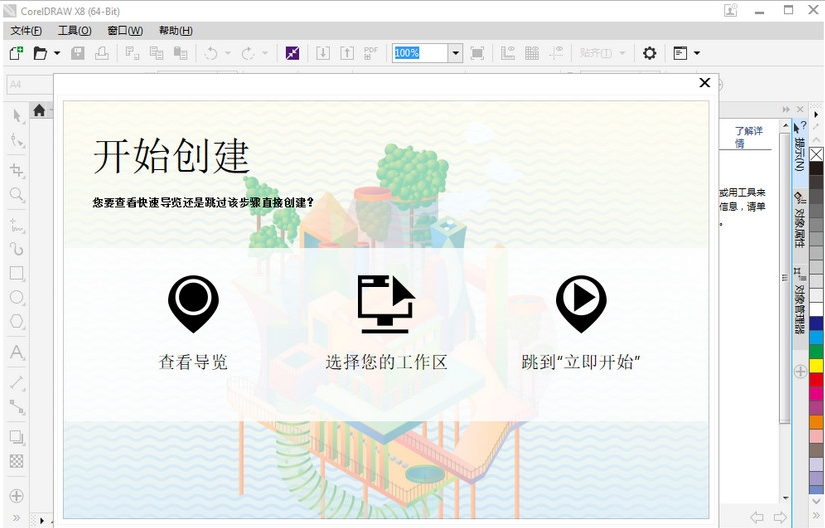Open the 帮助(H) menu
The height and width of the screenshot is (528, 825).
point(176,31)
